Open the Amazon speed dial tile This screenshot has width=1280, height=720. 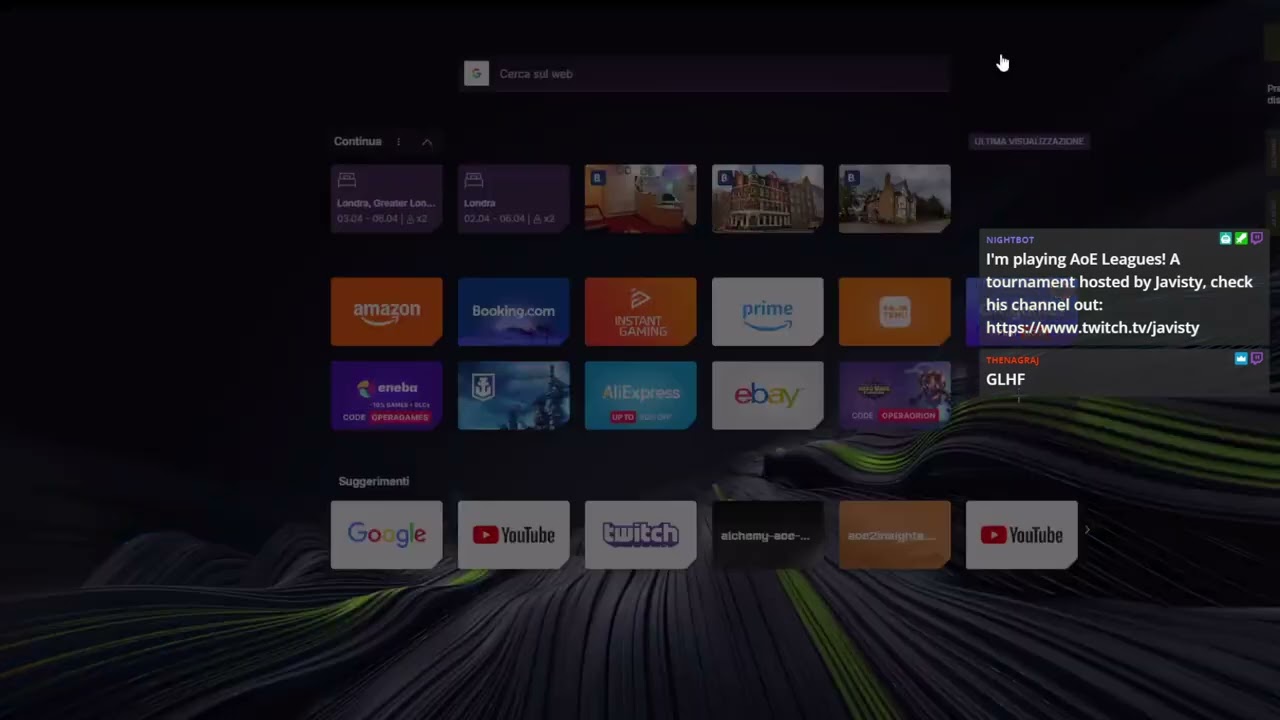pyautogui.click(x=386, y=312)
